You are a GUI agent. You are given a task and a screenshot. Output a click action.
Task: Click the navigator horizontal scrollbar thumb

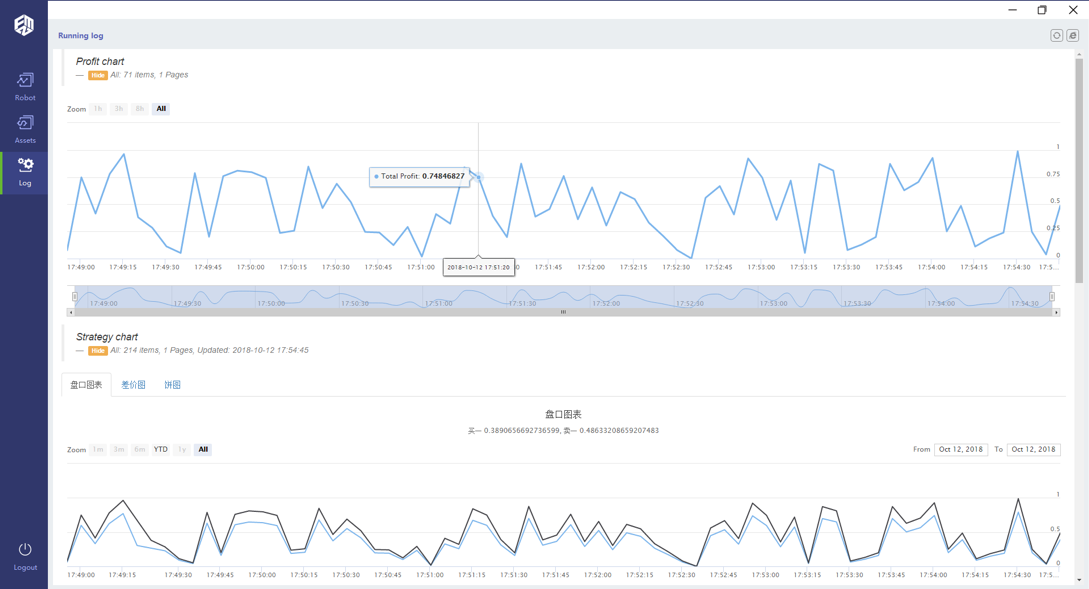tap(563, 313)
